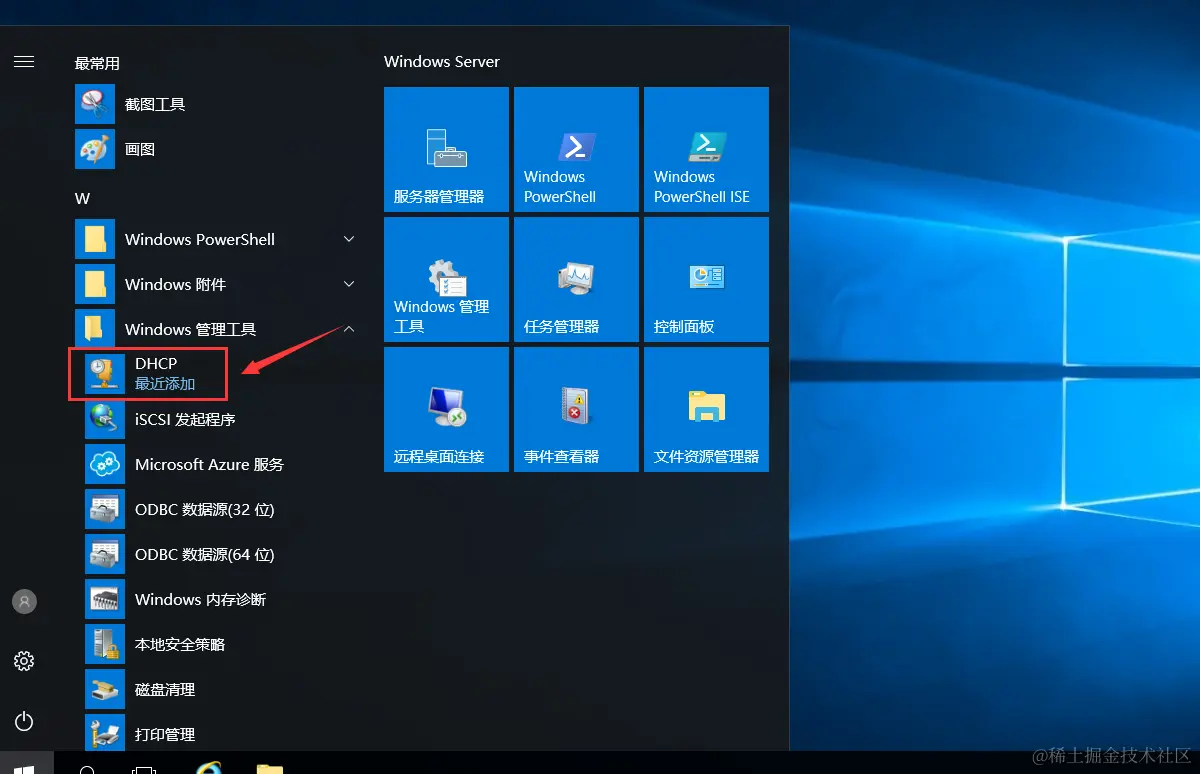Launch the 远程桌面连接 tile
The height and width of the screenshot is (774, 1200).
[446, 409]
